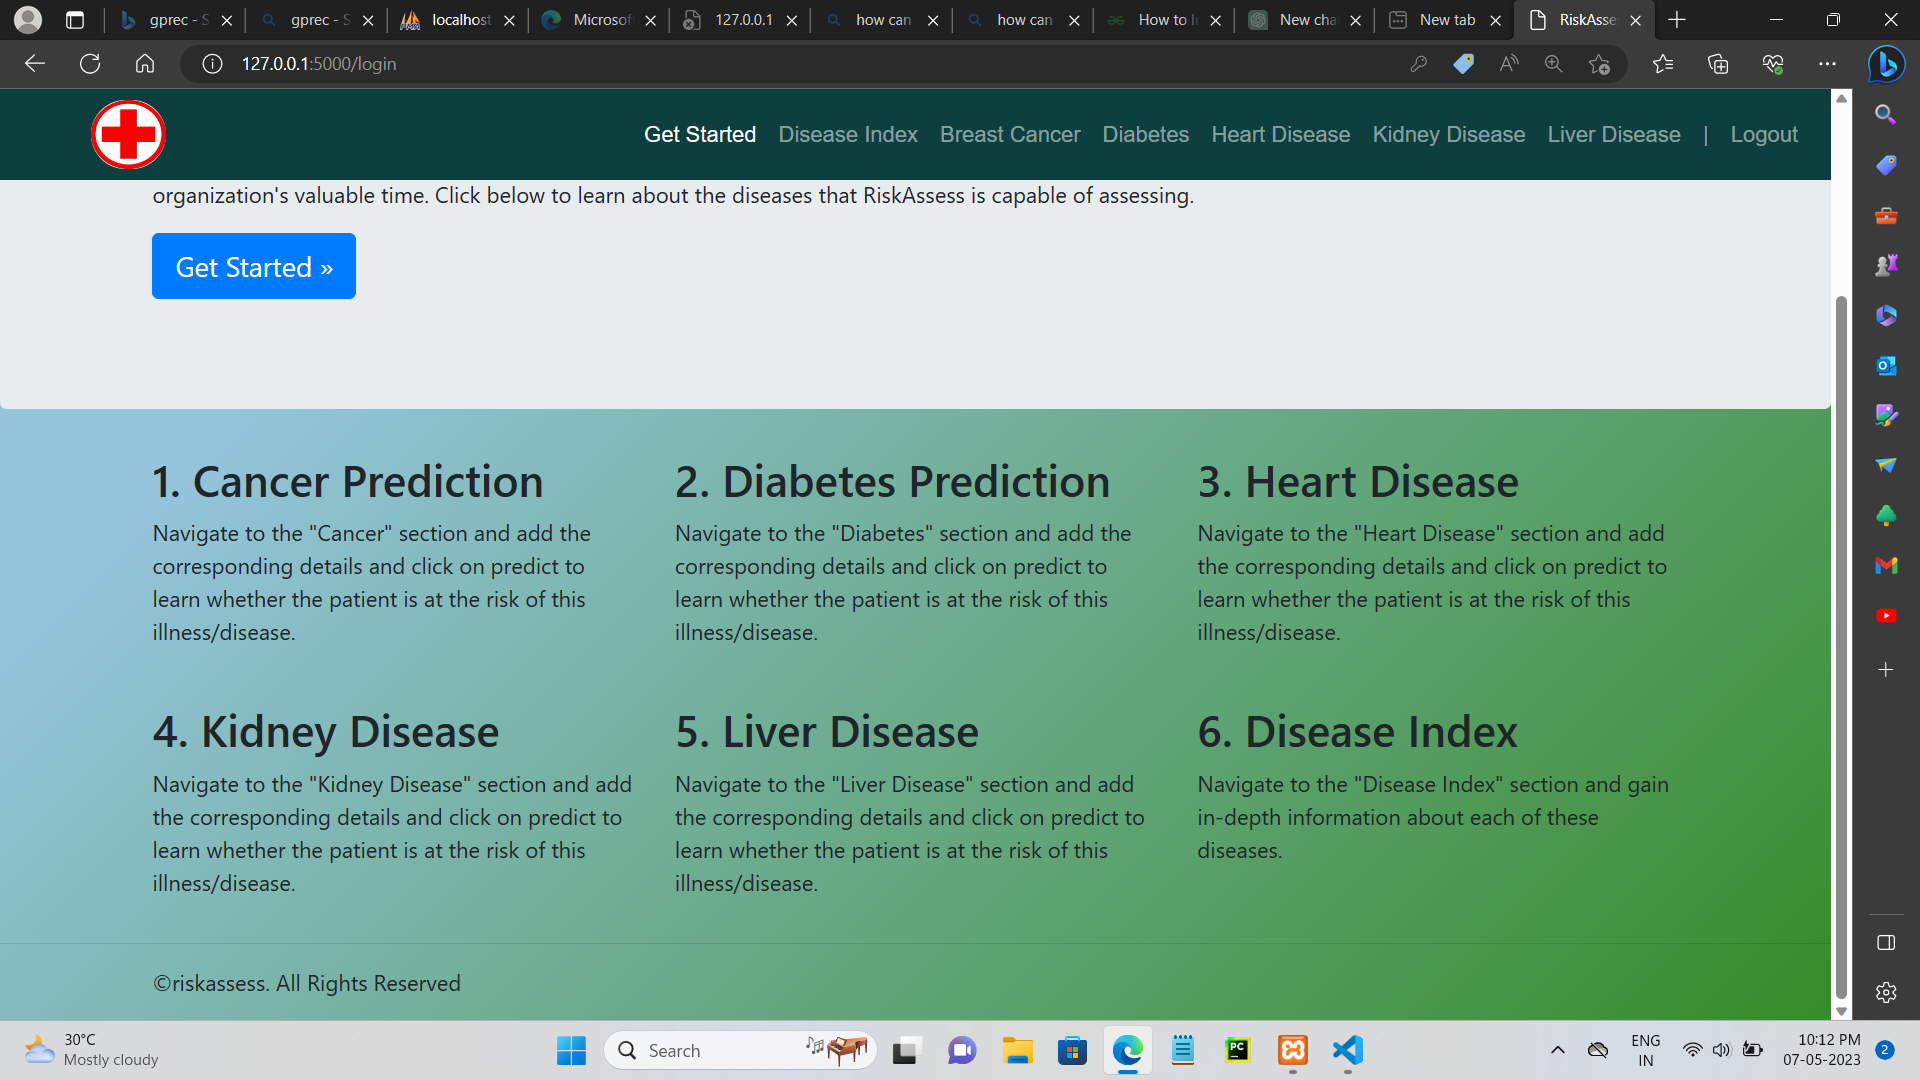Click the blue Get Started button
Image resolution: width=1920 pixels, height=1080 pixels.
tap(254, 266)
